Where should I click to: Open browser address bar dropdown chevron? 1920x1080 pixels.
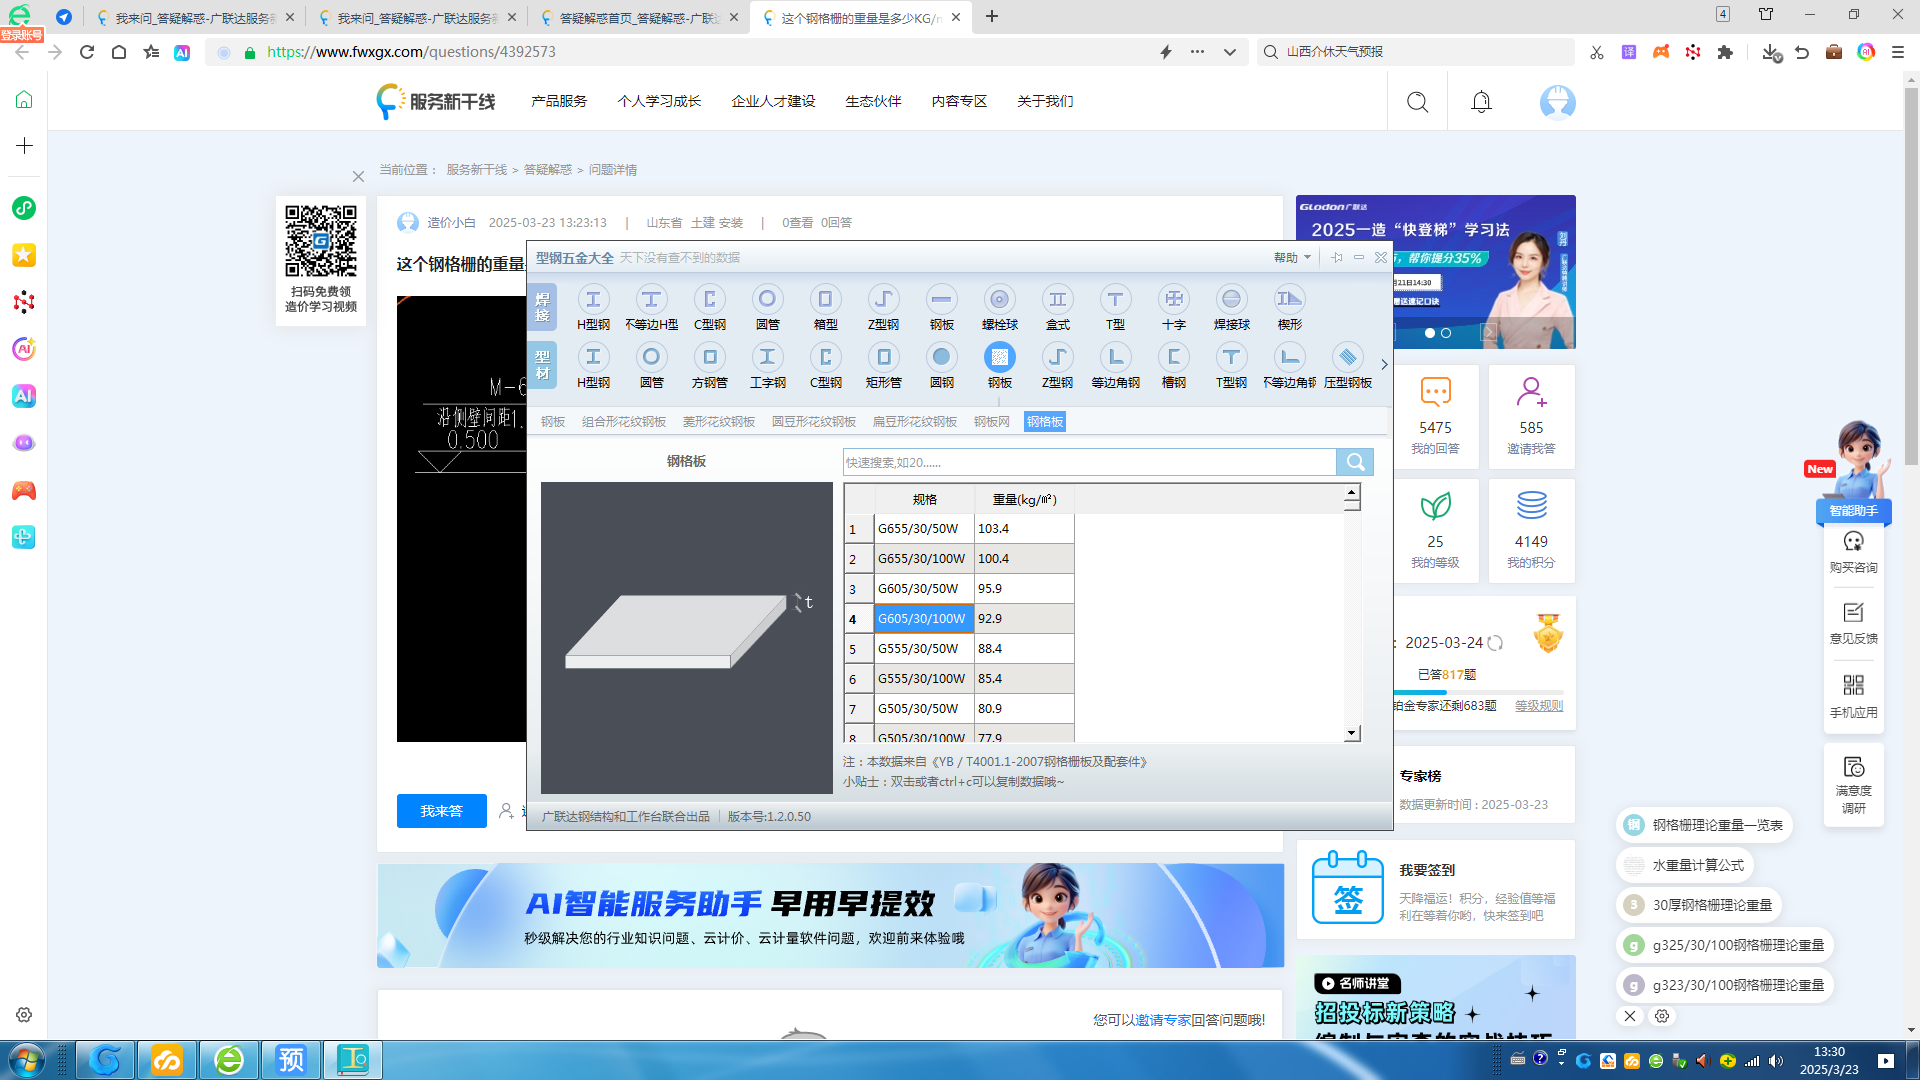(1230, 52)
